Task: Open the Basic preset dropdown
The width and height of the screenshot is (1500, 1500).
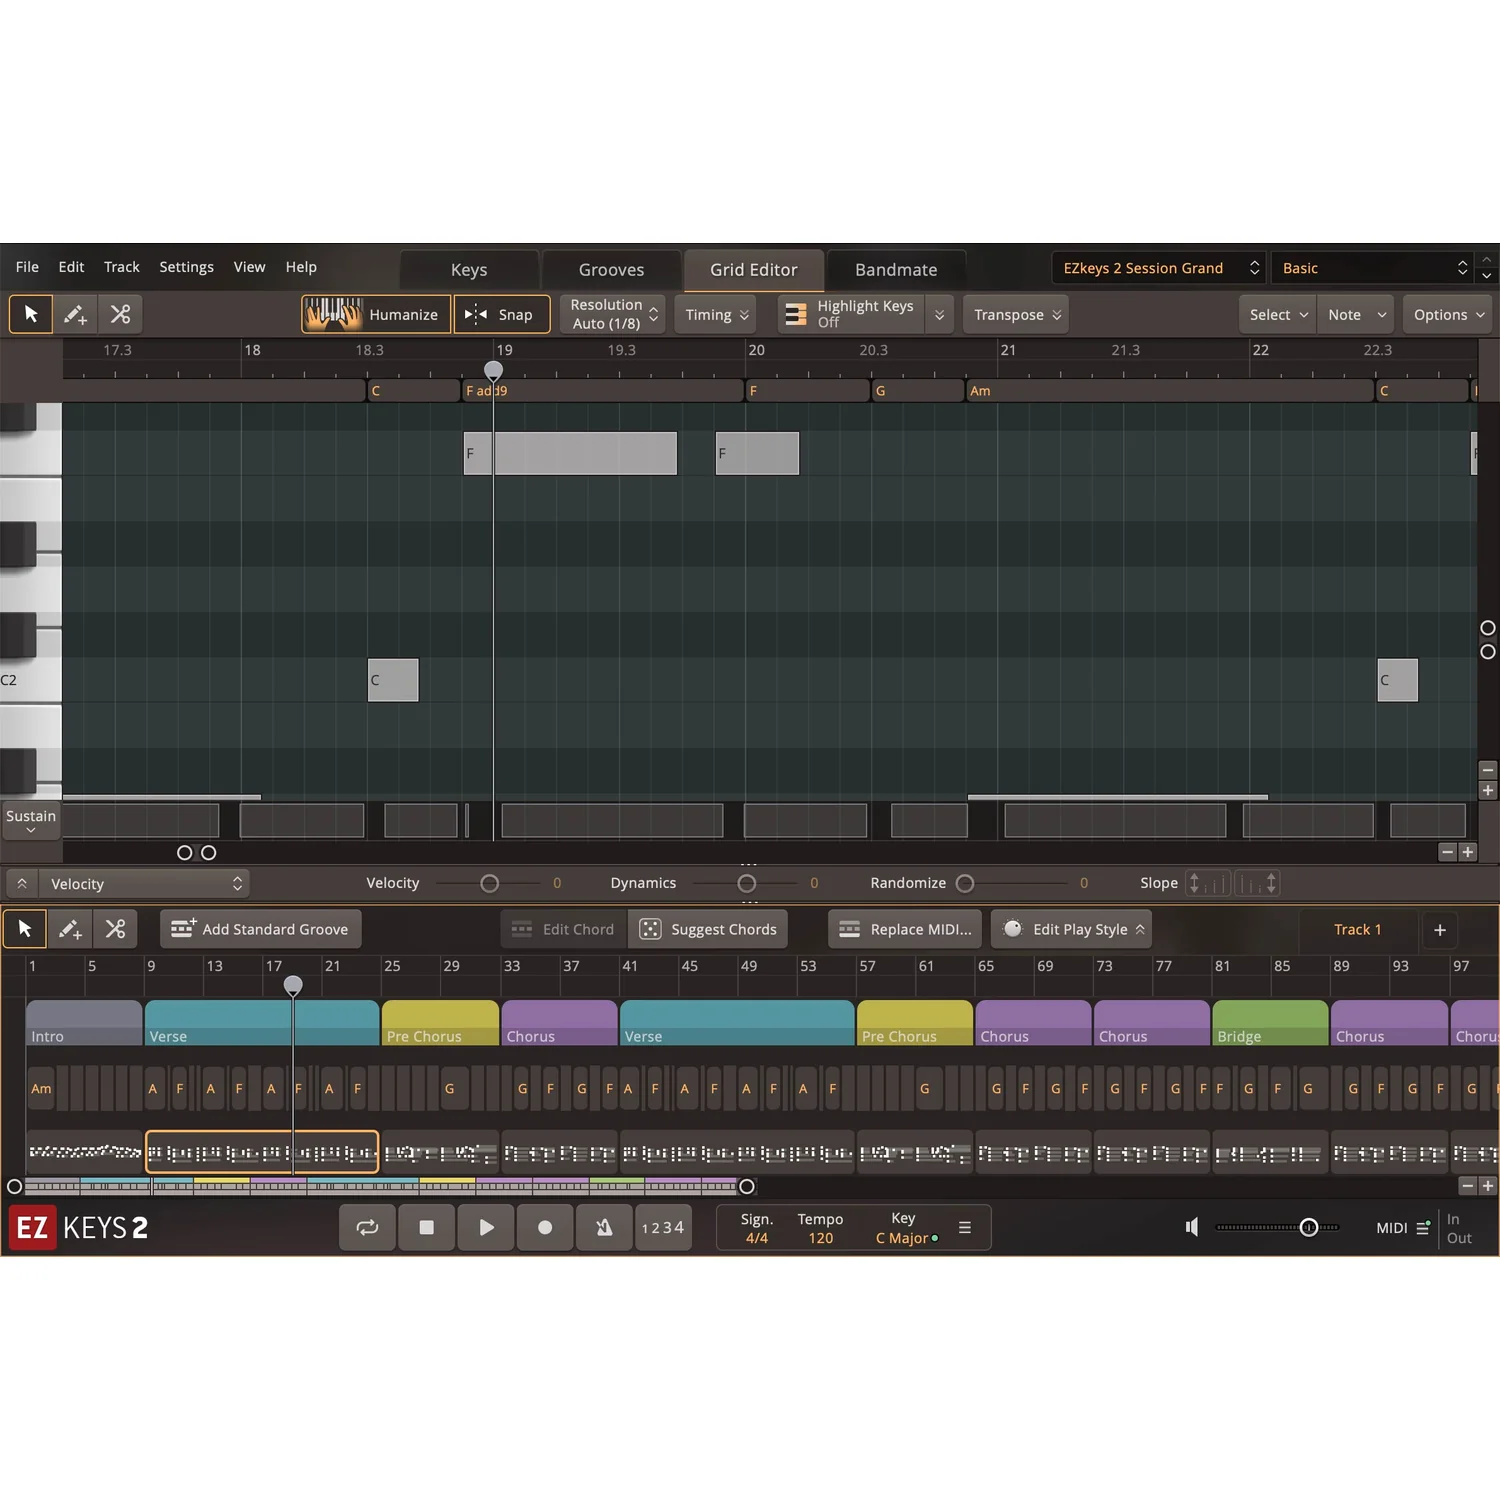Action: pyautogui.click(x=1373, y=268)
